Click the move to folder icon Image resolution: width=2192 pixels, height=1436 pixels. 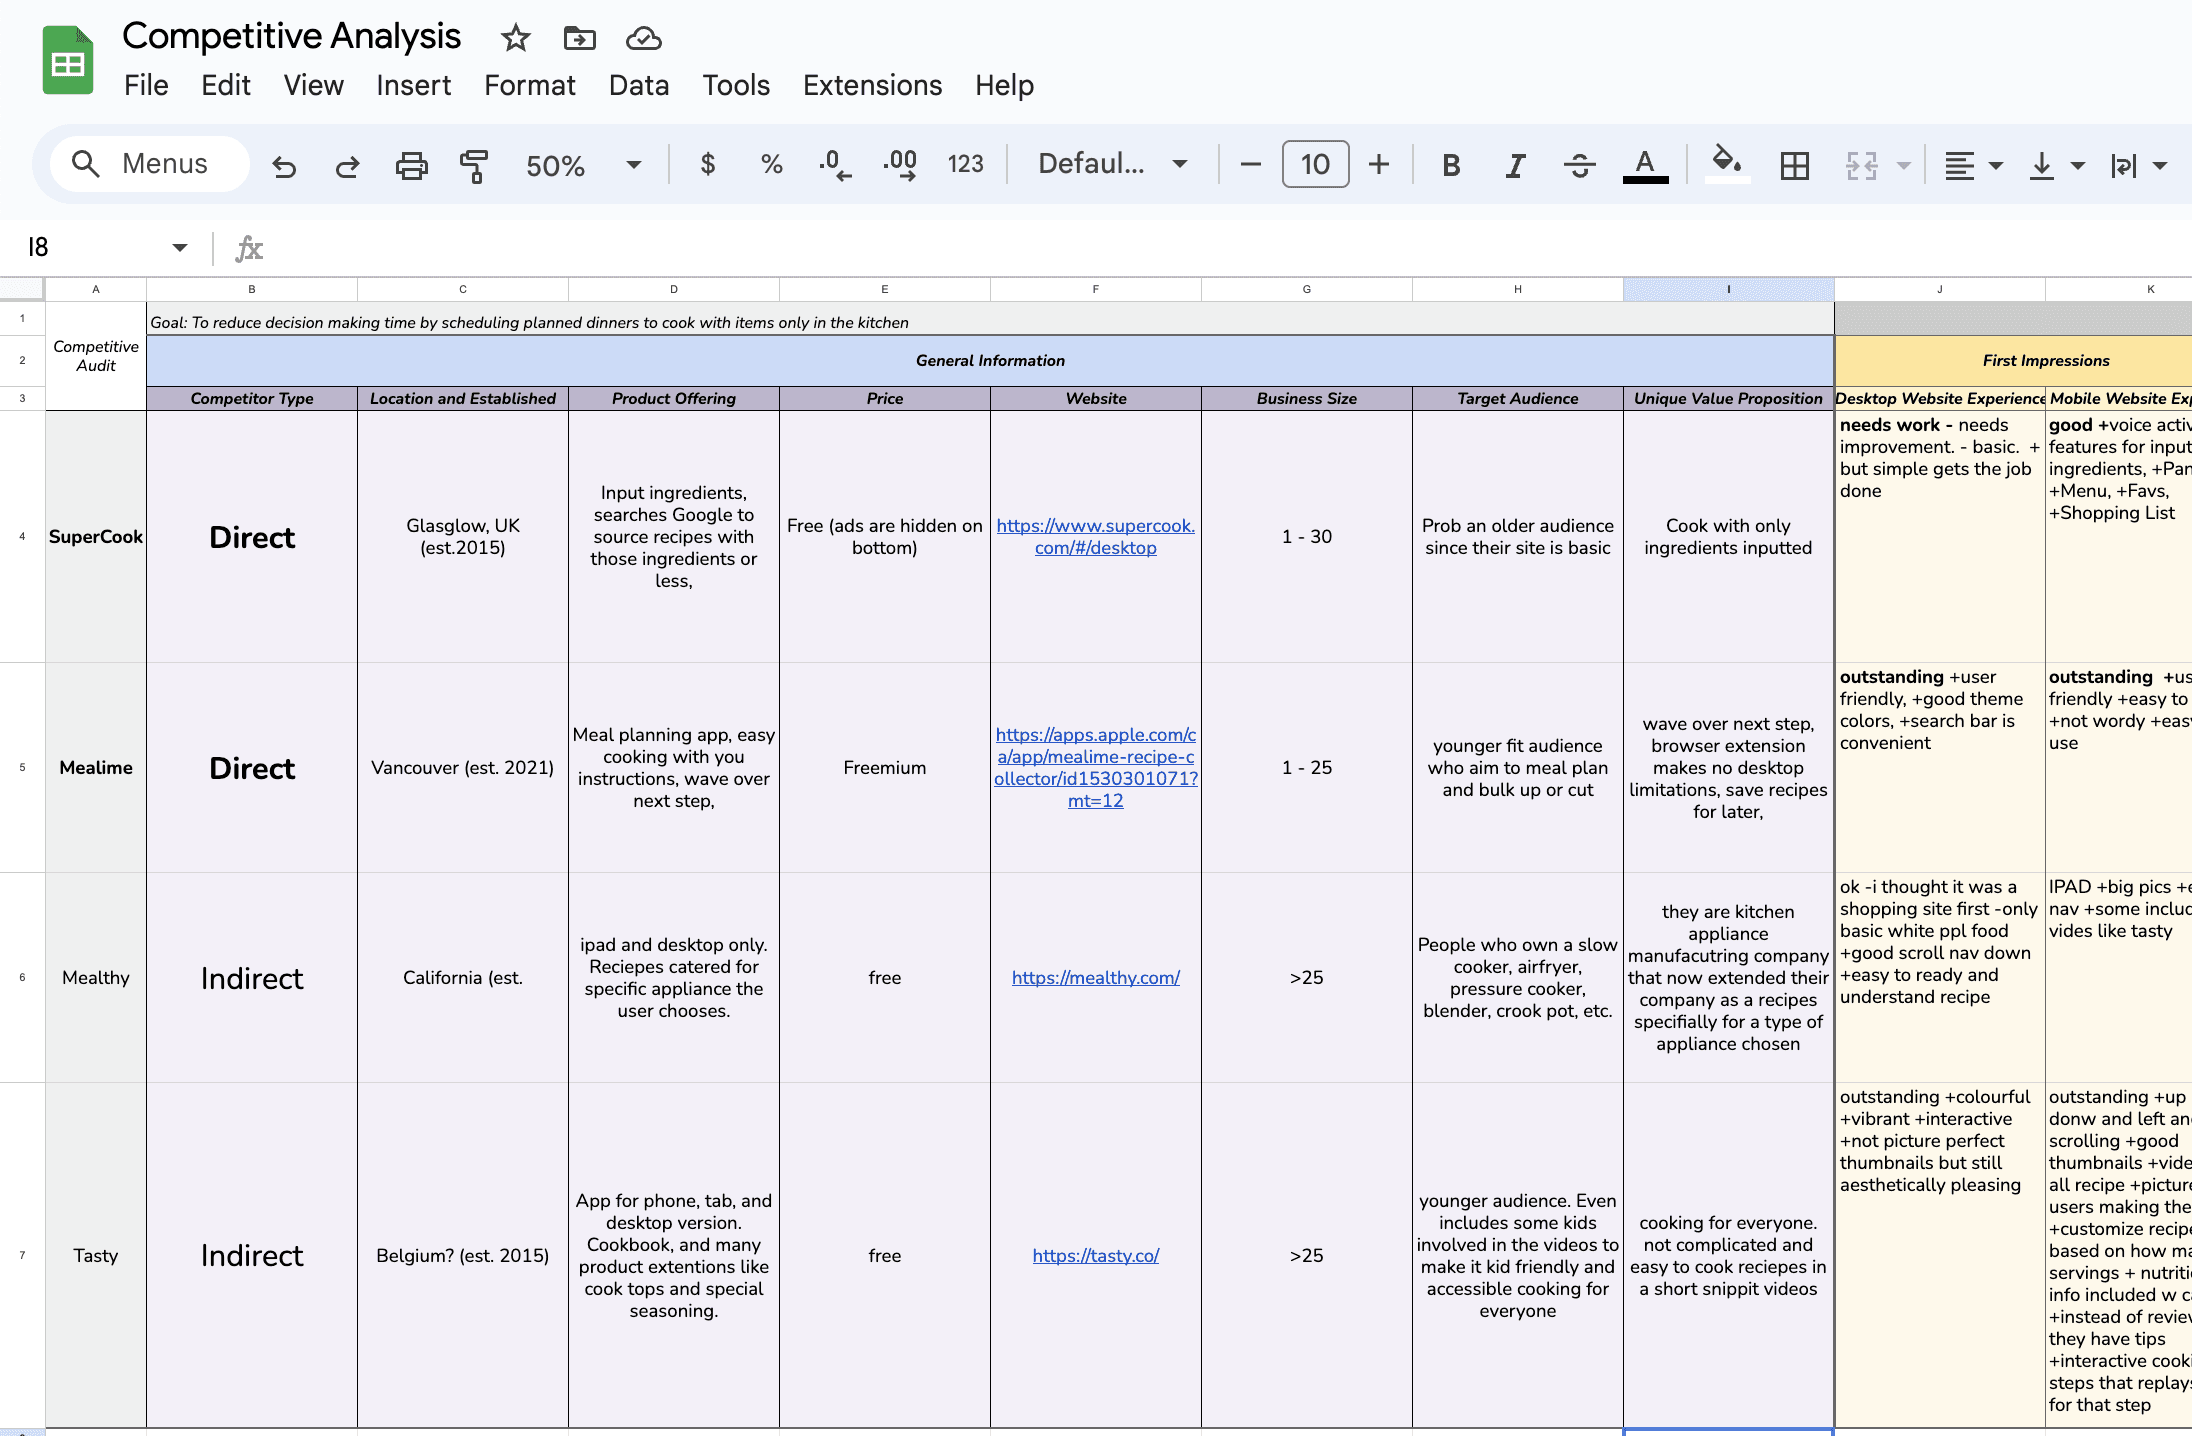[x=579, y=39]
